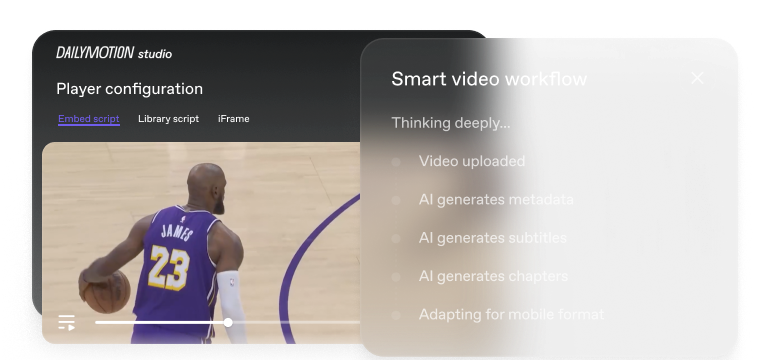Close the Smart video workflow panel

pos(697,78)
